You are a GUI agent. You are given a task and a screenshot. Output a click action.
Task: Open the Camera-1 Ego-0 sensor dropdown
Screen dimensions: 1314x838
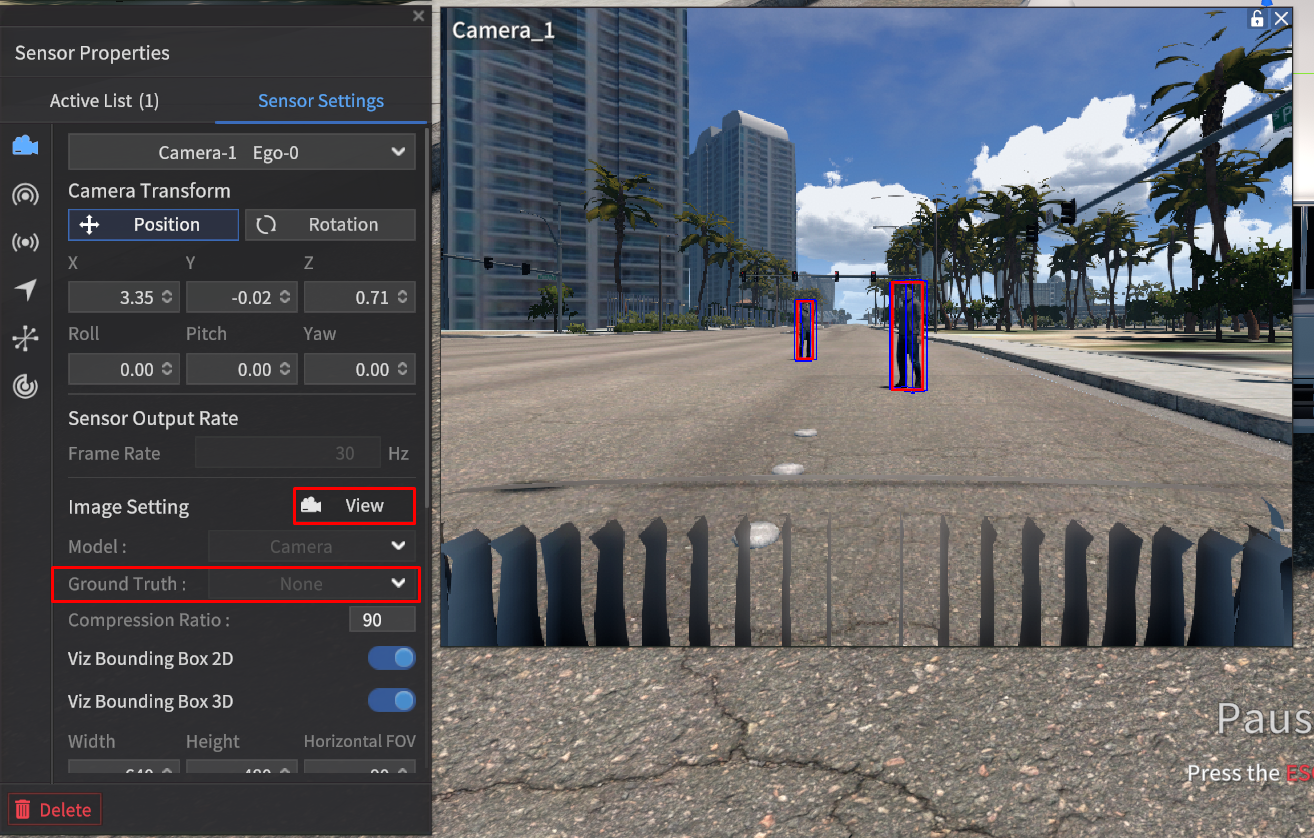241,153
